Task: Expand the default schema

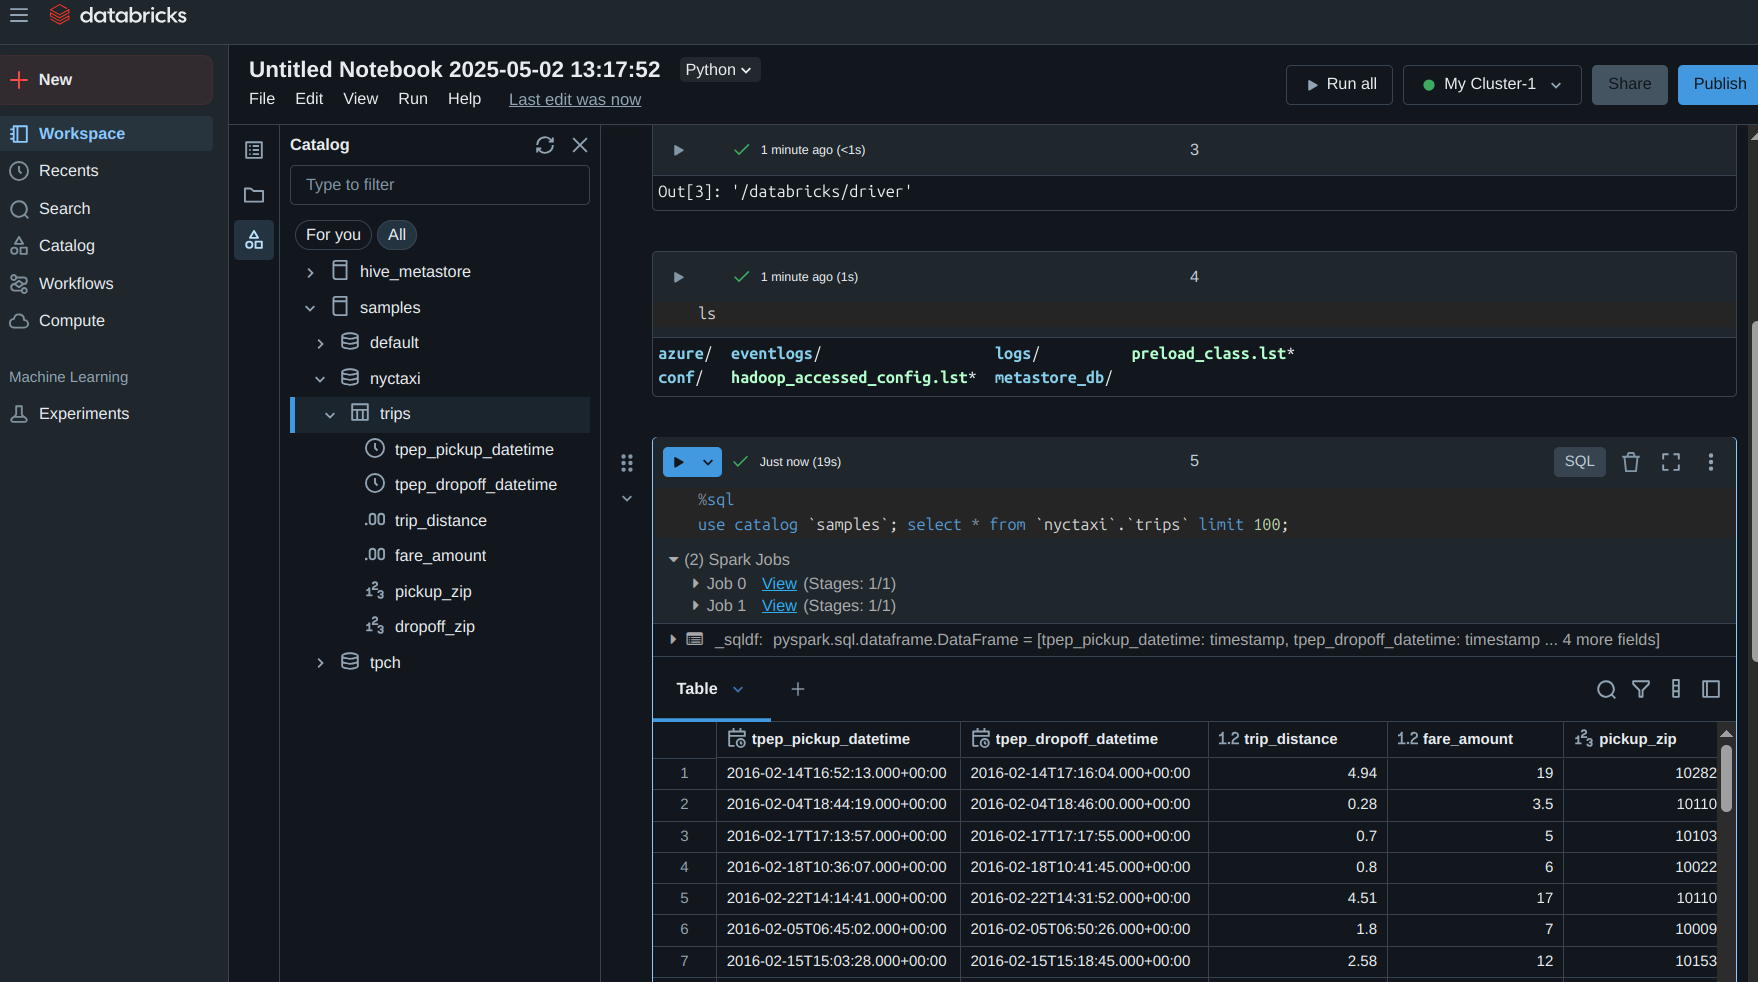Action: 320,343
